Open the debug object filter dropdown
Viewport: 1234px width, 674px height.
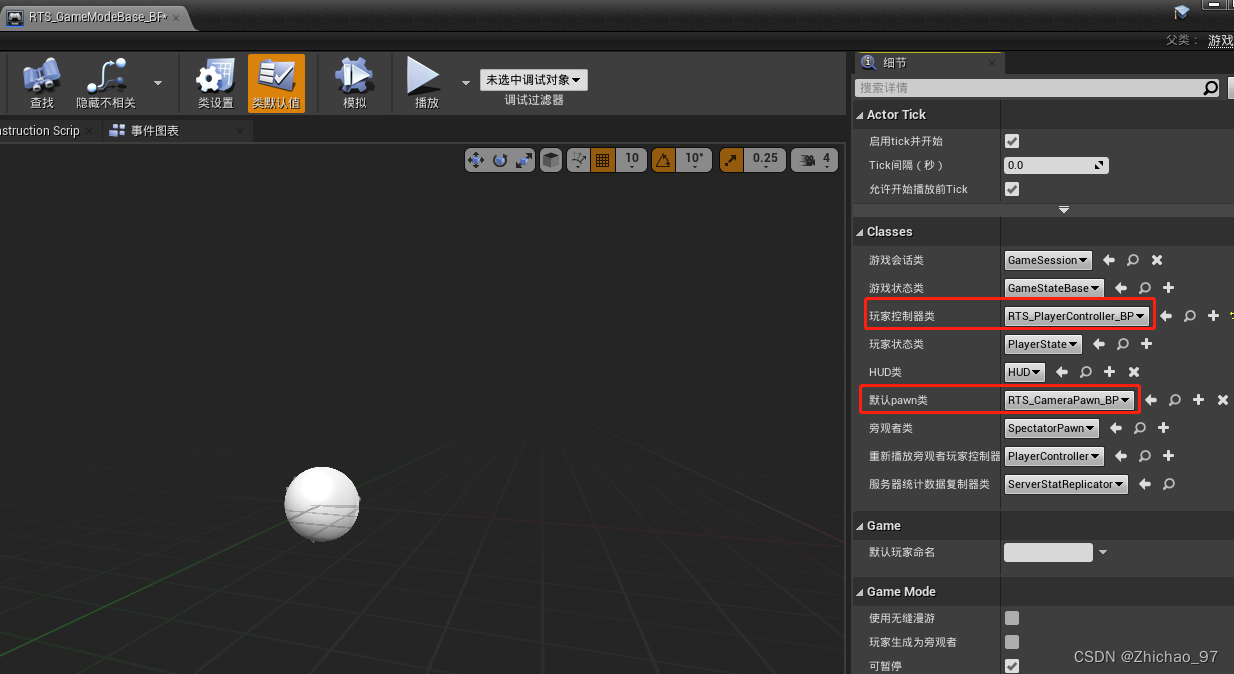tap(533, 79)
